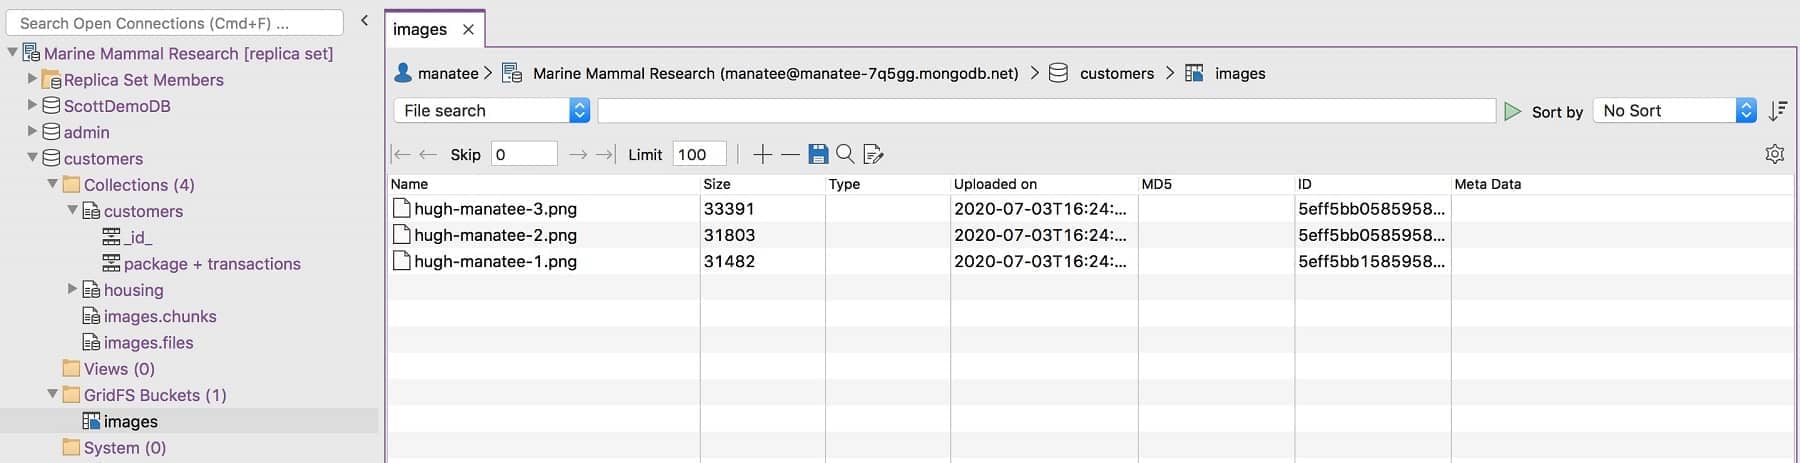Open the settings gear above the table
The height and width of the screenshot is (463, 1800).
pyautogui.click(x=1774, y=154)
